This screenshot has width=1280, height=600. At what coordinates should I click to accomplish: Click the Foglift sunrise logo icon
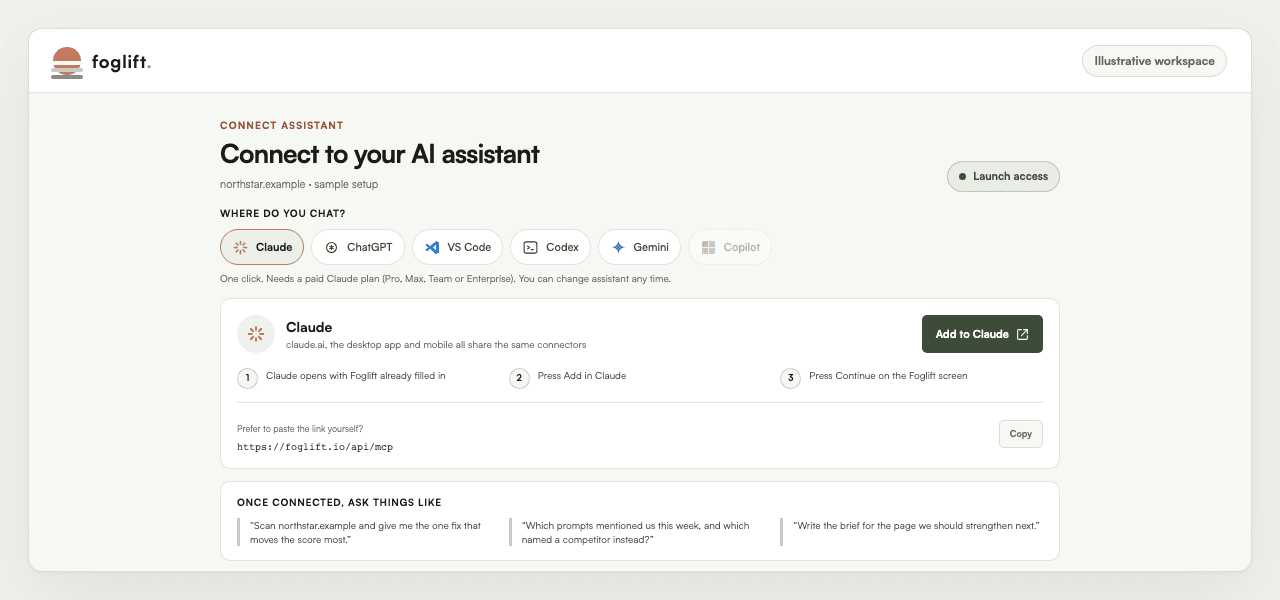click(67, 62)
